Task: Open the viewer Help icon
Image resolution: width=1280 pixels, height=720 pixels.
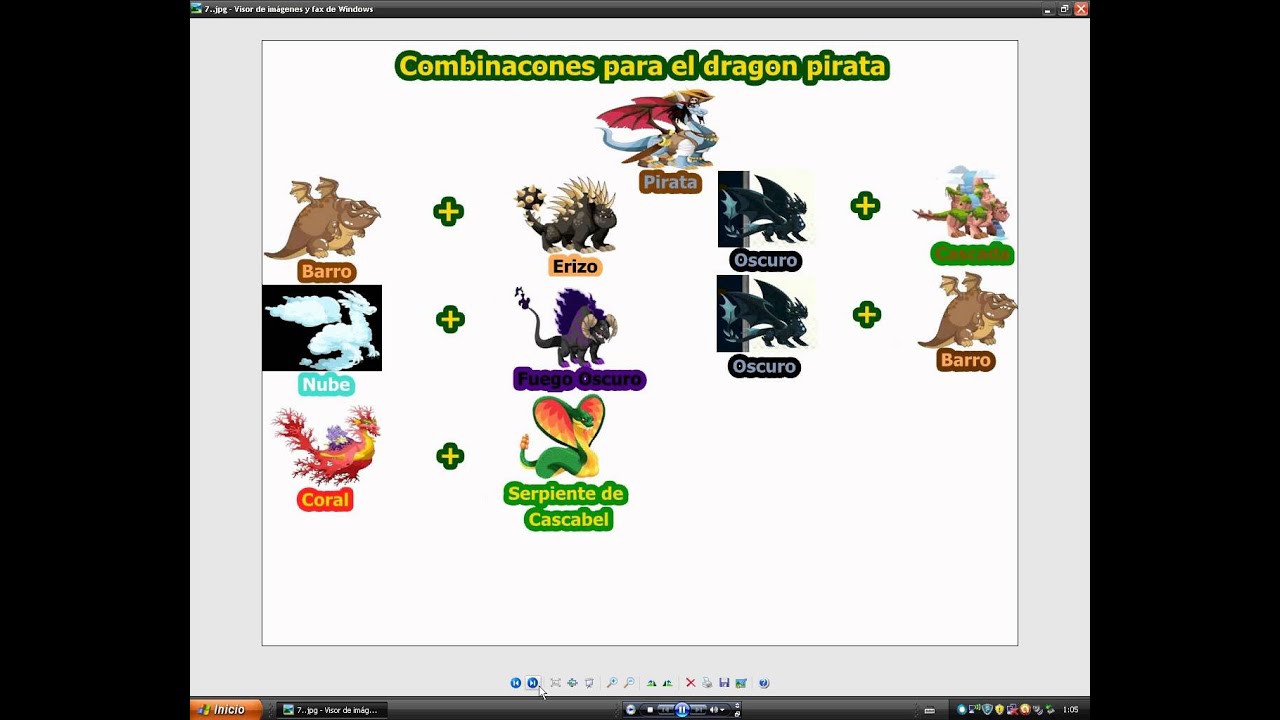Action: [764, 683]
